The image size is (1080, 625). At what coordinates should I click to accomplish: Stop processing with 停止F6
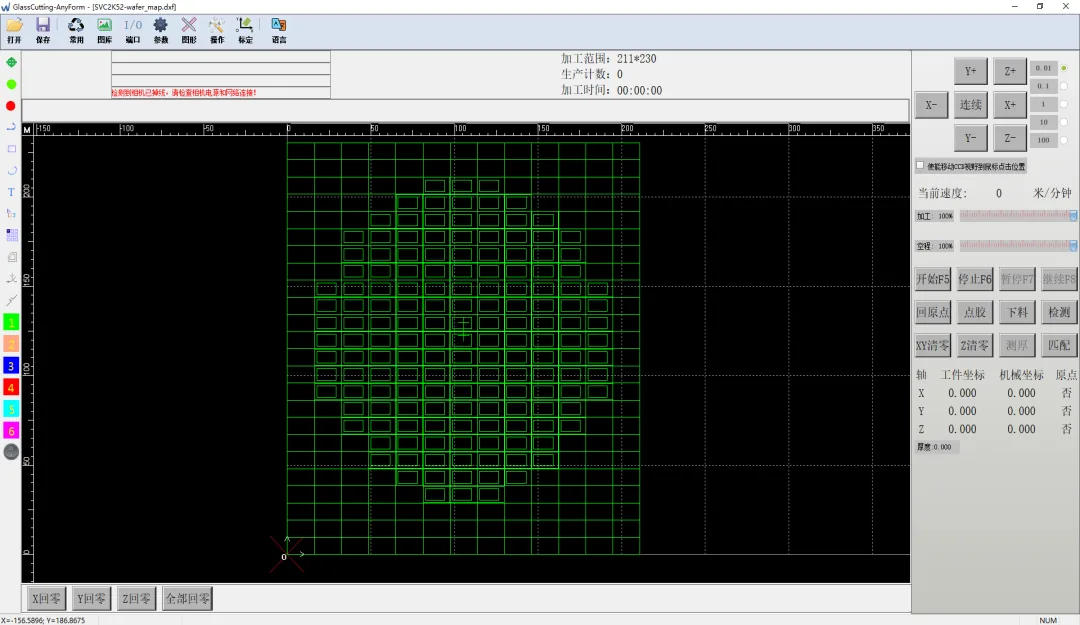coord(975,279)
